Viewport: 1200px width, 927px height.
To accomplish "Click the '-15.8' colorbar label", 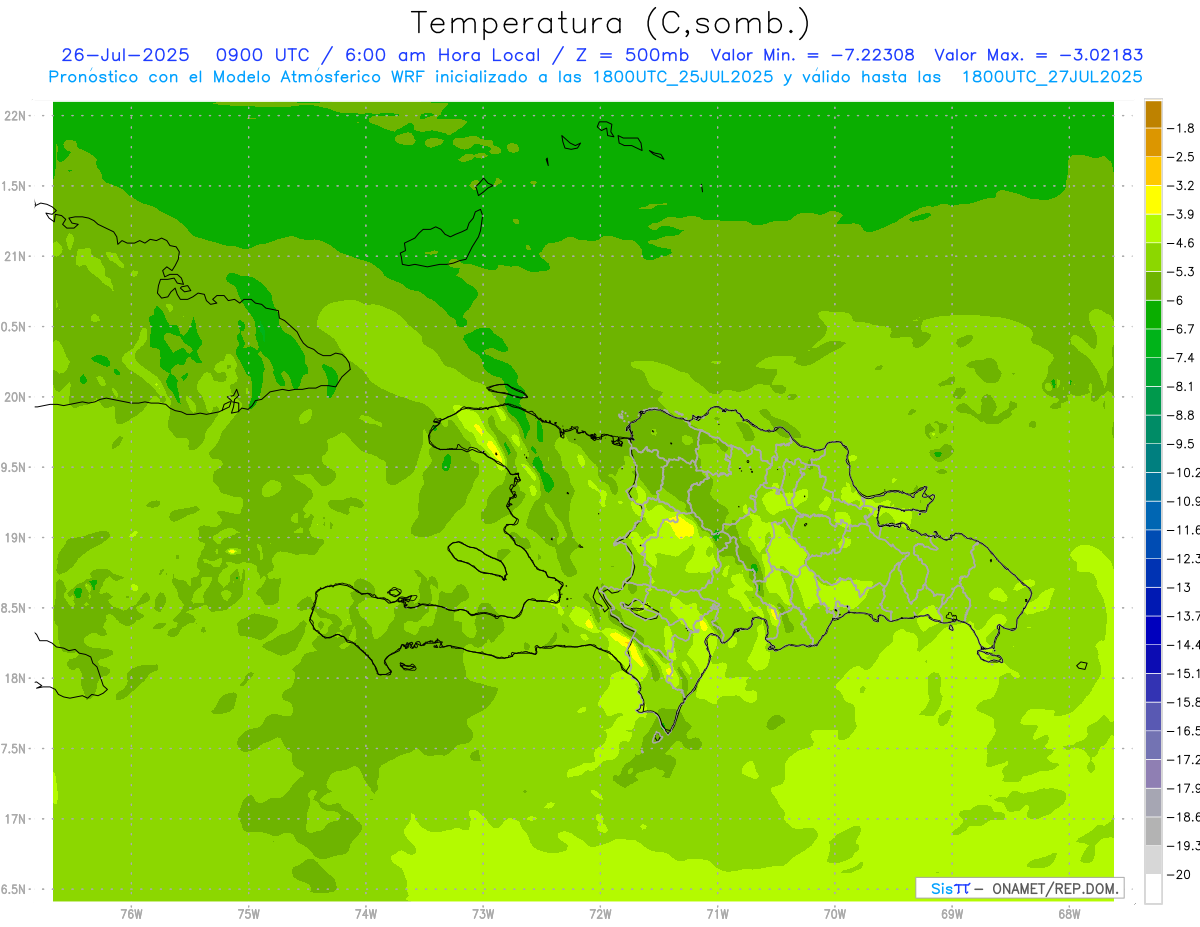I will (x=1183, y=703).
